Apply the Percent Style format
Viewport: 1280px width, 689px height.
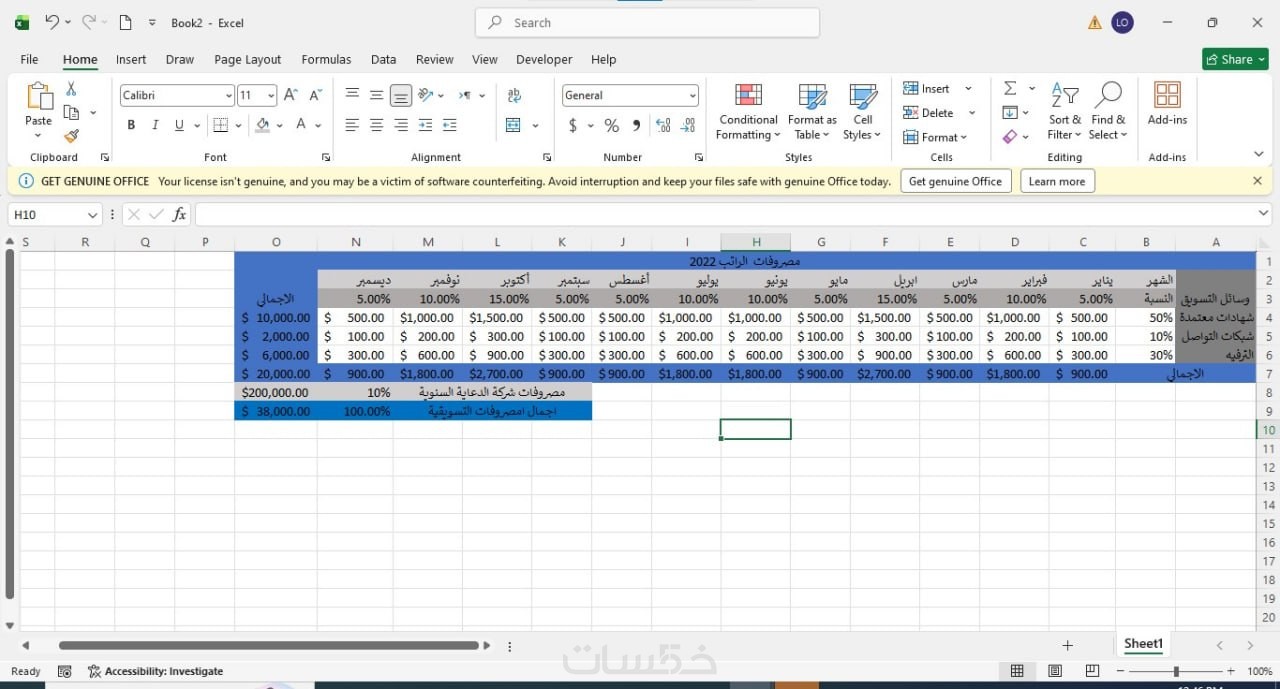[611, 125]
